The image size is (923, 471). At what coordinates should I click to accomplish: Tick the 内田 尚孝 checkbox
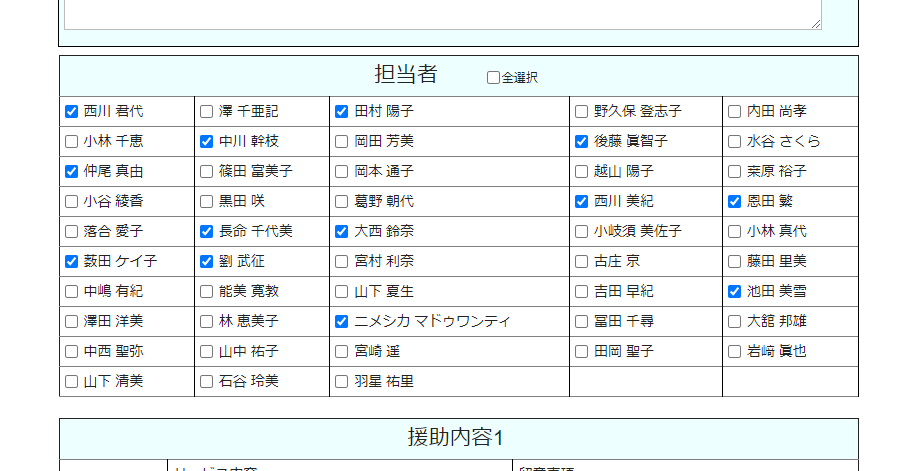(734, 112)
